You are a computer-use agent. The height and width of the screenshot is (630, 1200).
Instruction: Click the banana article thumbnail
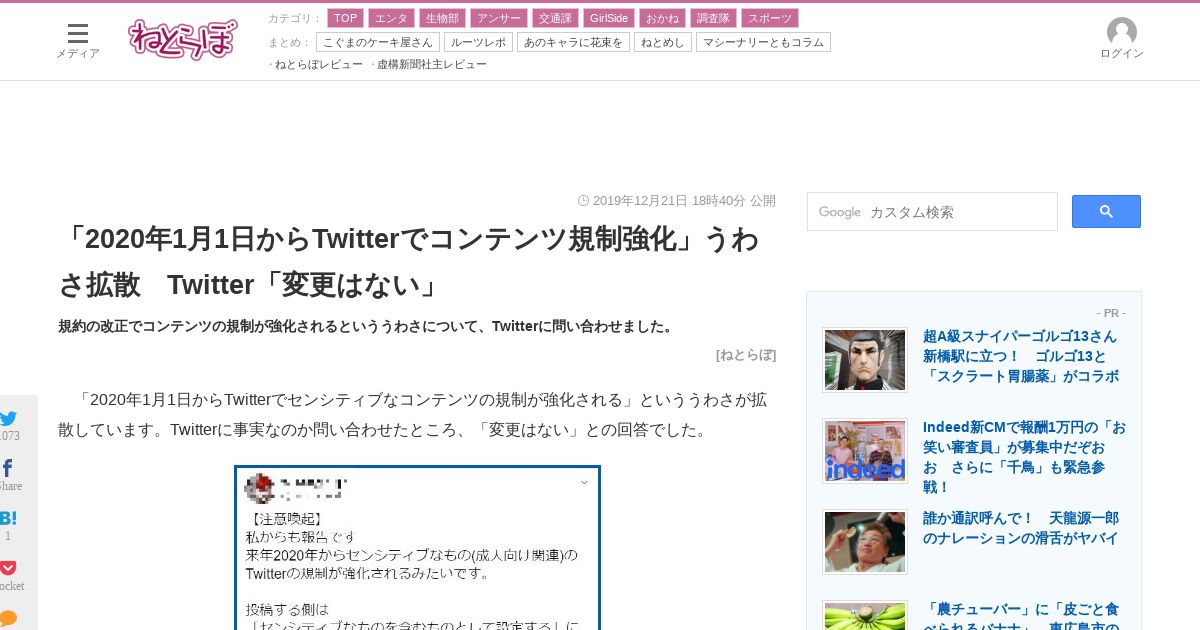click(x=865, y=615)
